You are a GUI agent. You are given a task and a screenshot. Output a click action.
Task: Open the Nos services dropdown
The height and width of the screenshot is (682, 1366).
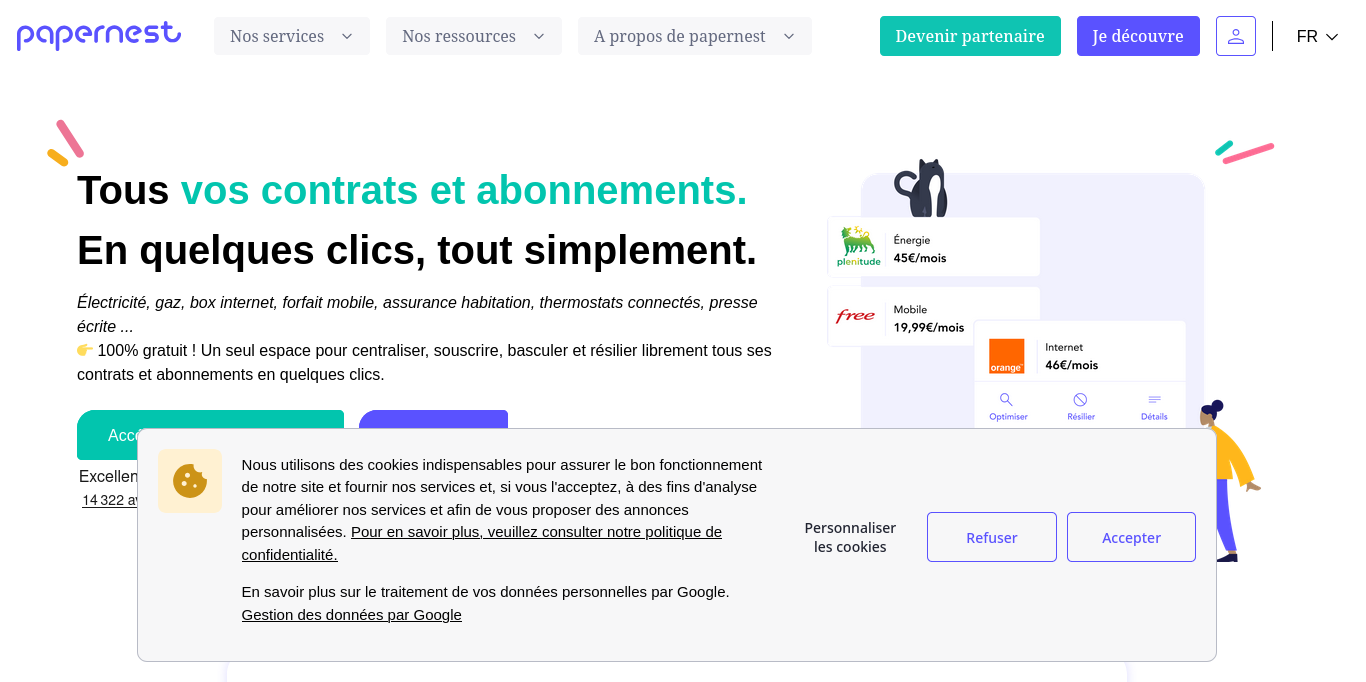pyautogui.click(x=291, y=35)
